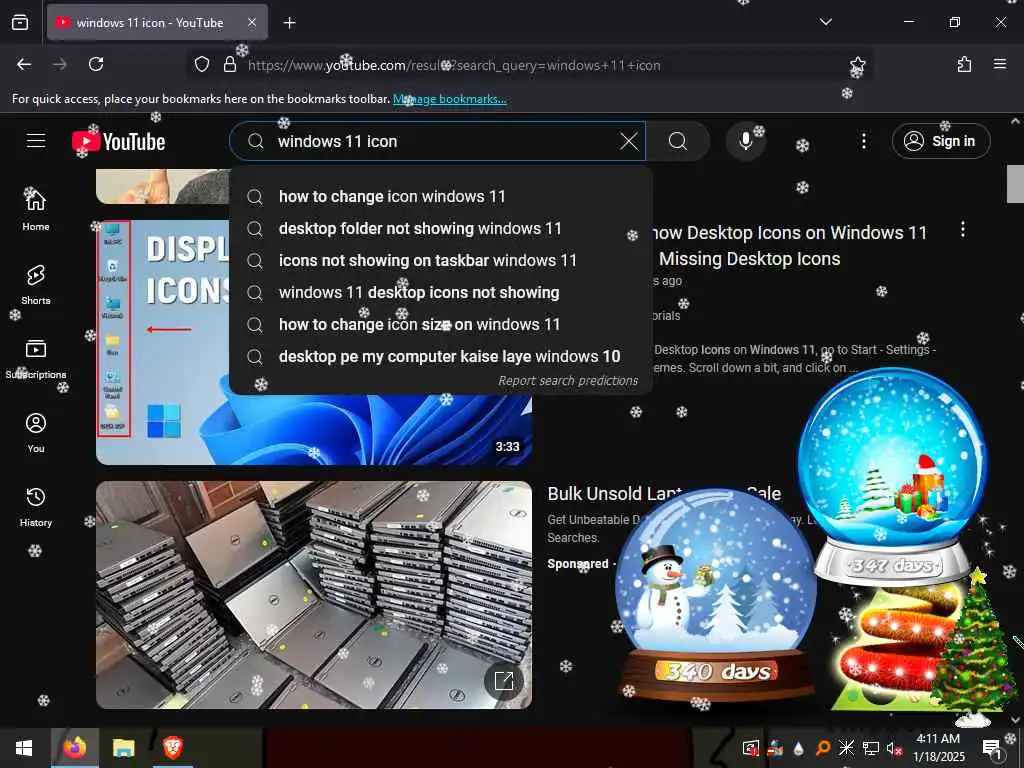Choose suggestion desktop folder not showing windows 11

[x=441, y=229]
